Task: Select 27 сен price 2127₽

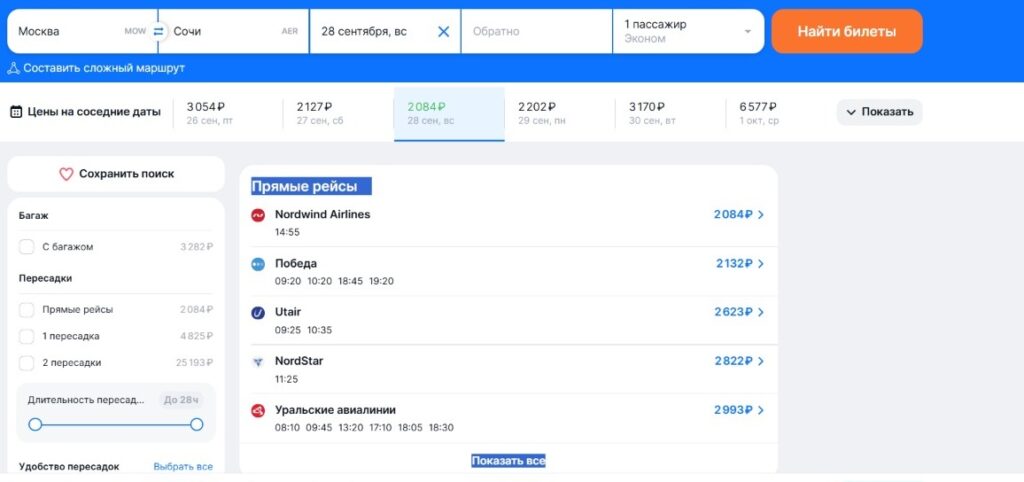Action: [x=338, y=113]
